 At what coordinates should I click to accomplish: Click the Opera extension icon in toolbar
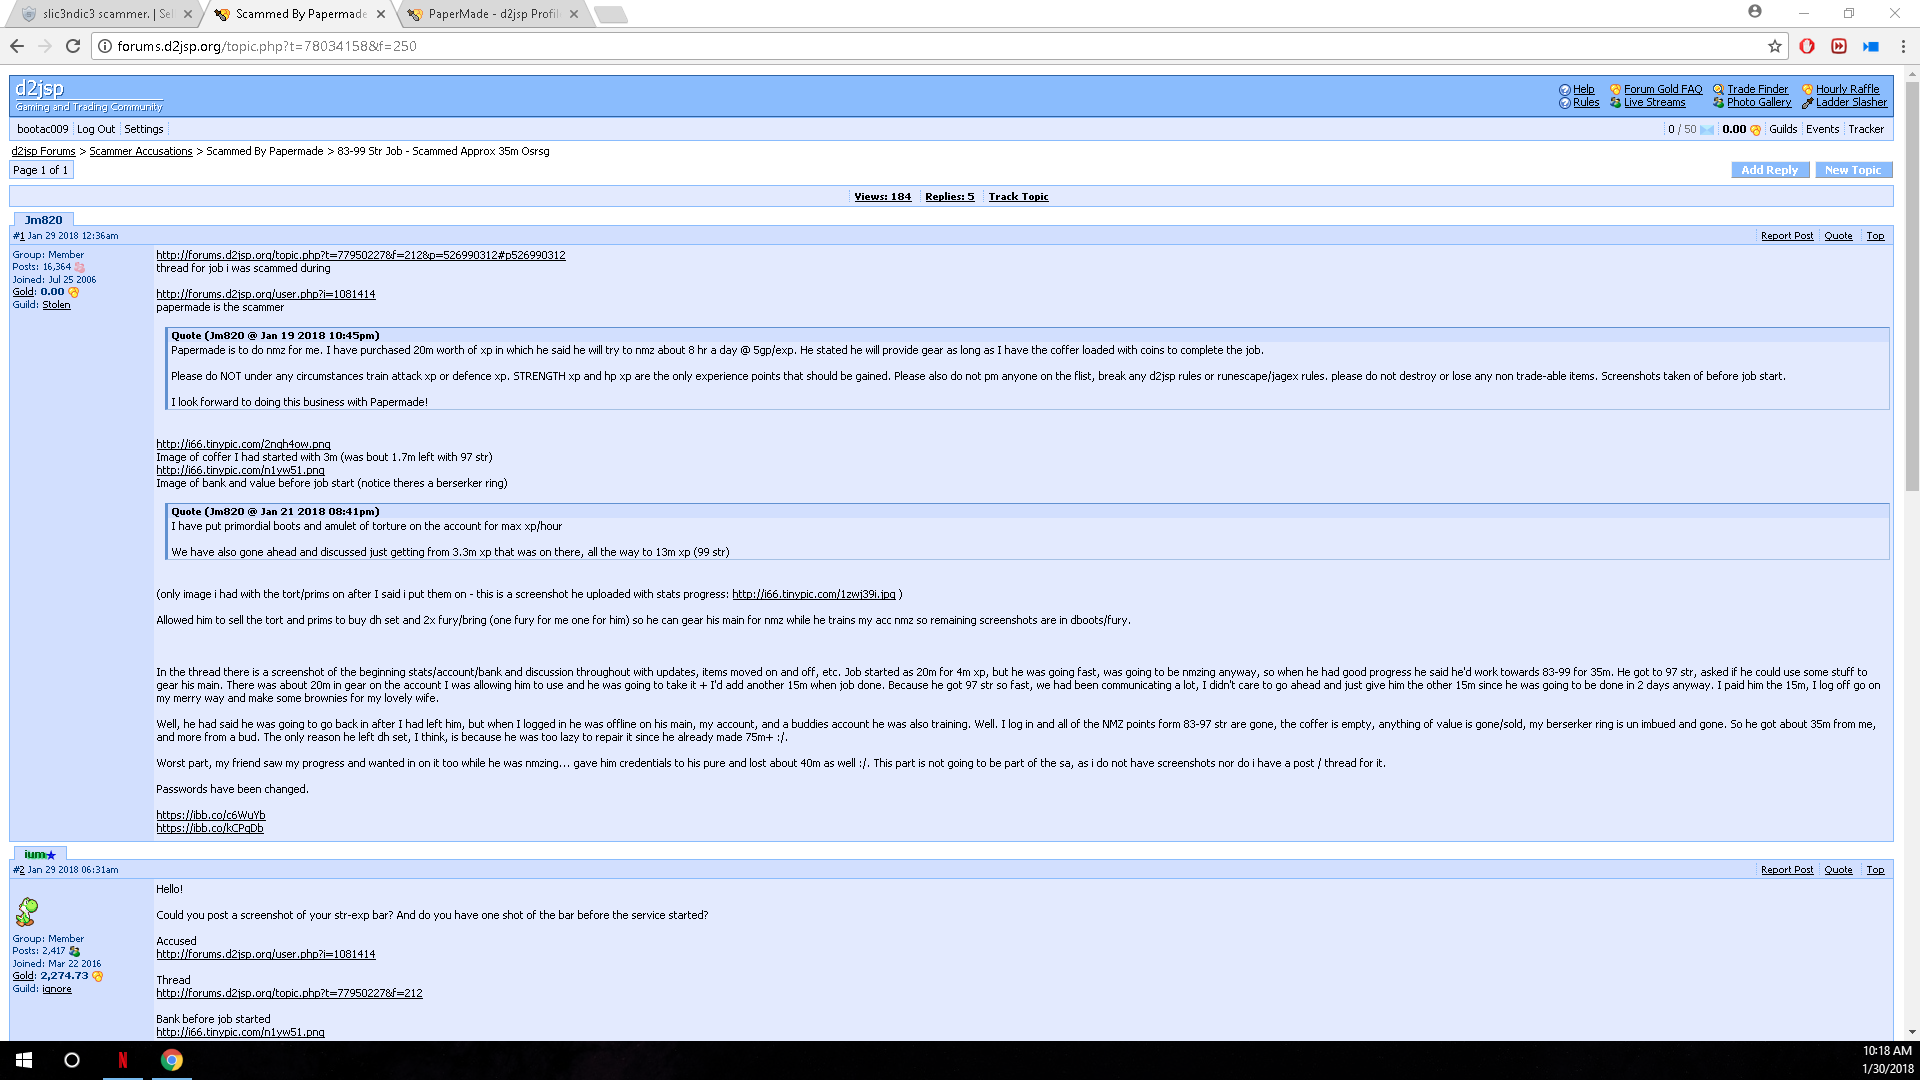pos(1807,46)
